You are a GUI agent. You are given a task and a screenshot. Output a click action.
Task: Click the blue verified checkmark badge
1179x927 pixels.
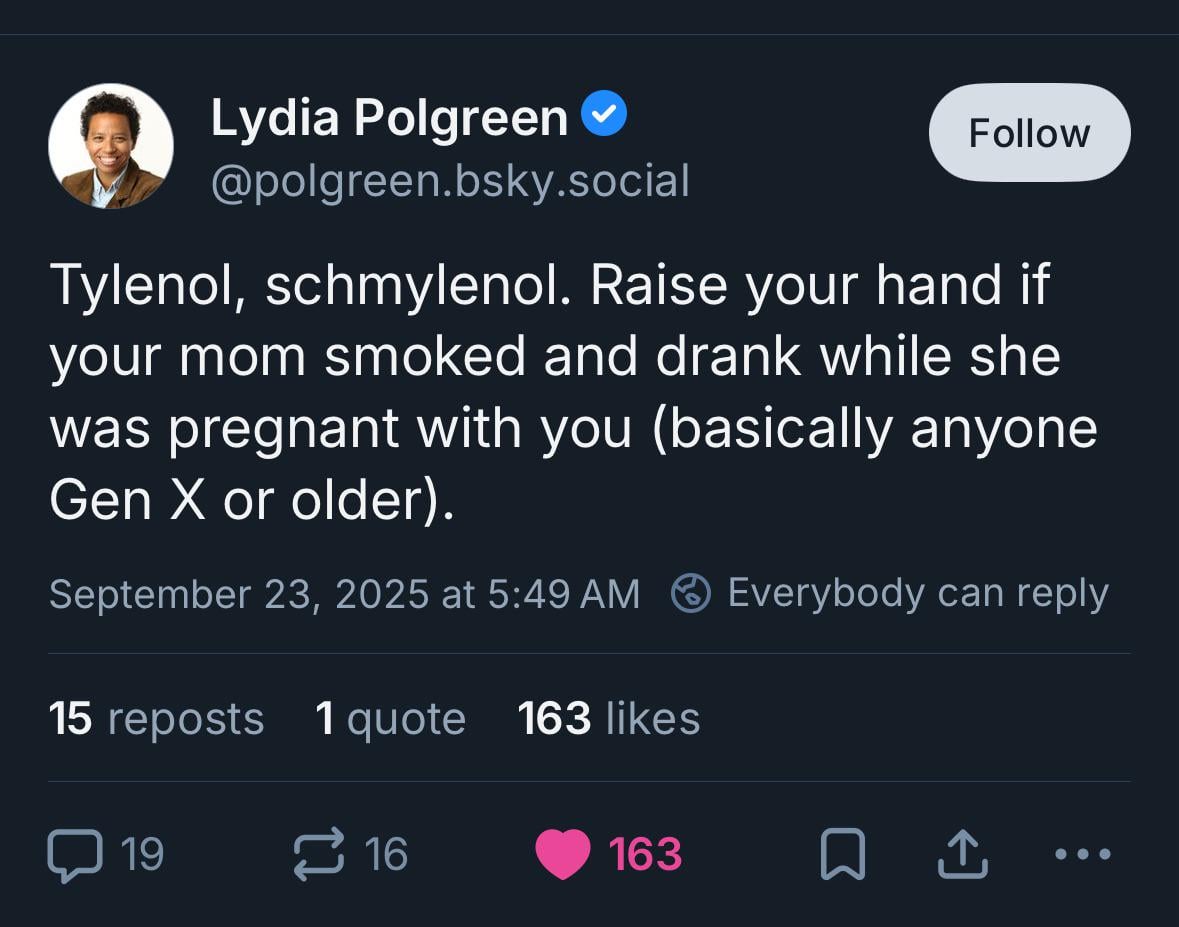pyautogui.click(x=604, y=114)
